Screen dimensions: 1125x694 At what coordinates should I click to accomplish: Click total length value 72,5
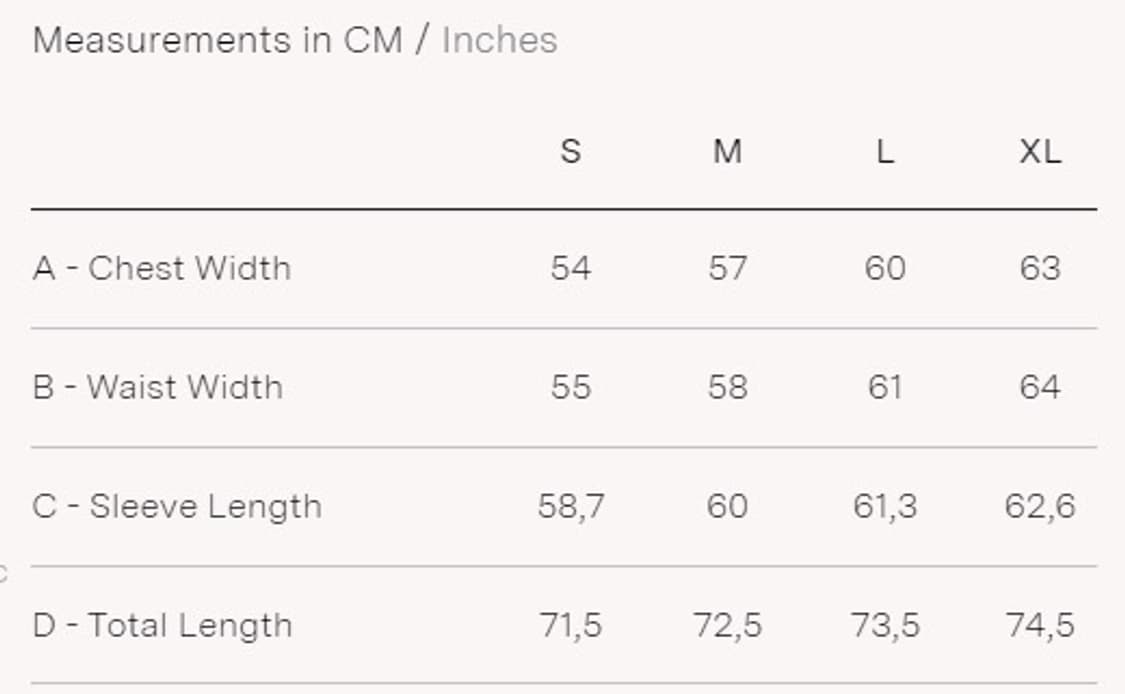[728, 626]
